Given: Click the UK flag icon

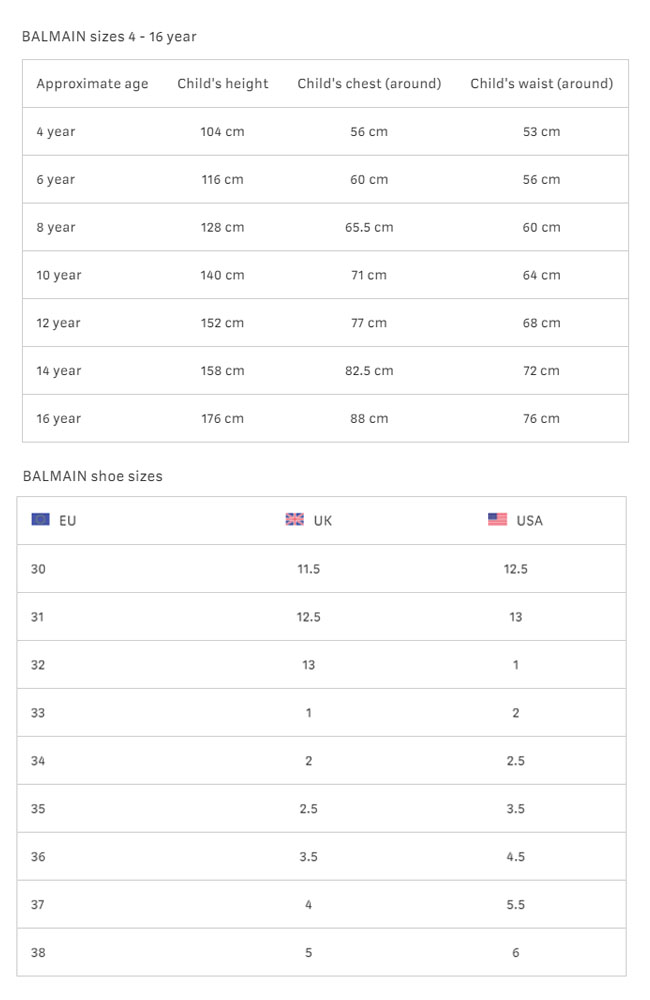Looking at the screenshot, I should [x=294, y=520].
